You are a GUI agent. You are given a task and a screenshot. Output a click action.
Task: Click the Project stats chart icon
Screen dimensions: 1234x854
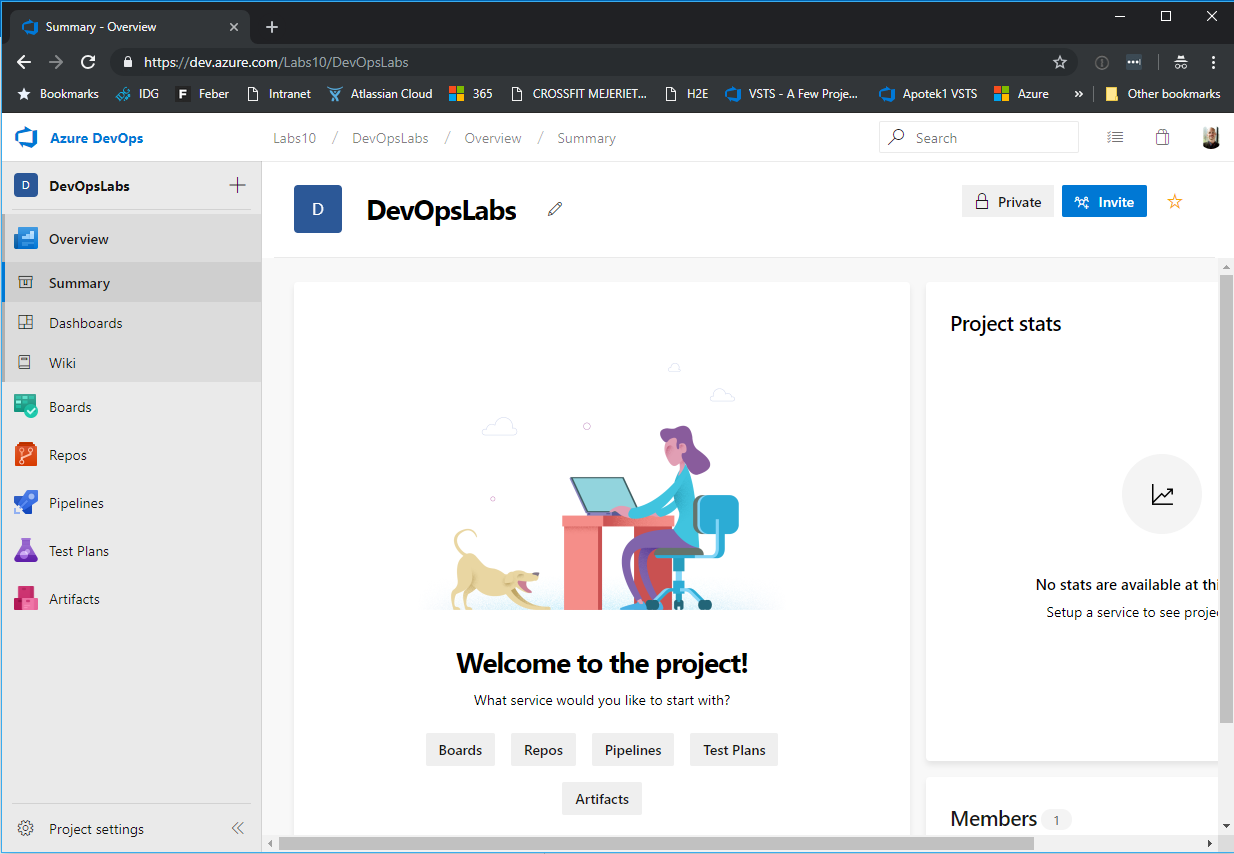click(x=1161, y=494)
